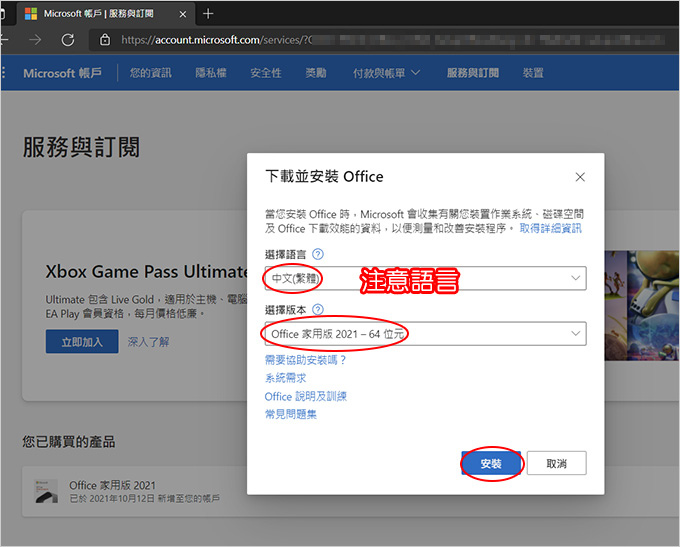Open the 隱私權 menu item
680x547 pixels.
211,73
